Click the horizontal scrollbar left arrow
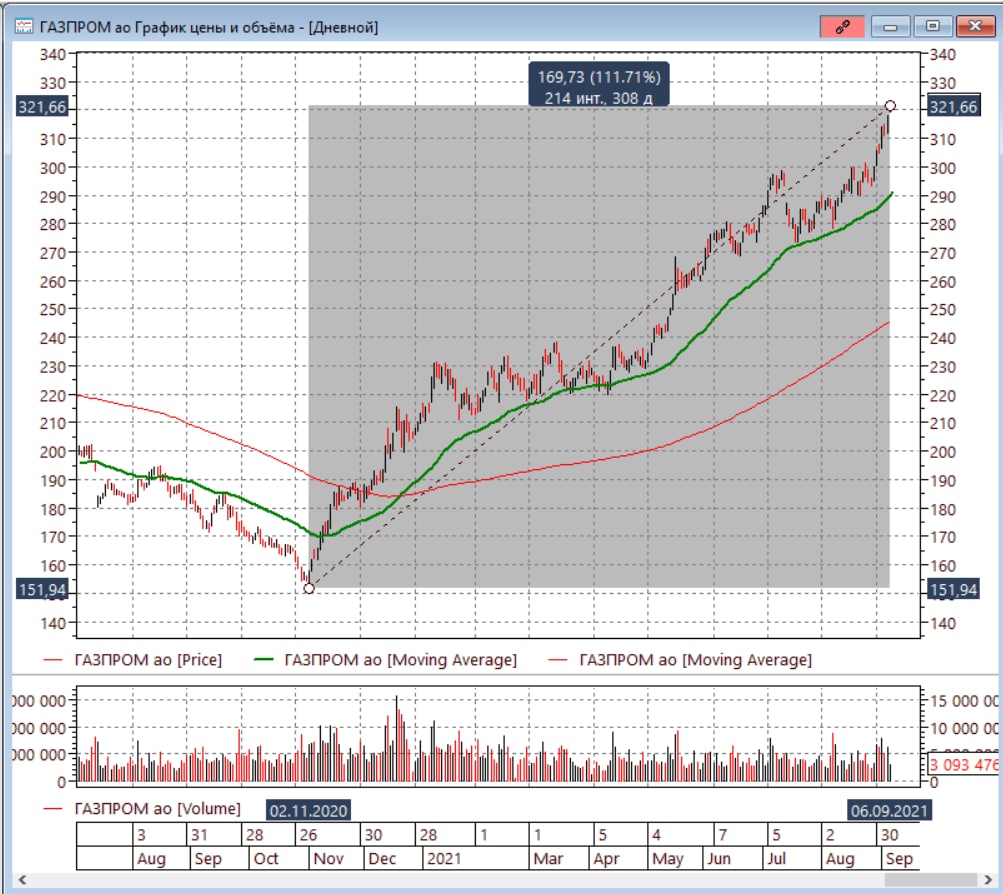Screen dimensions: 1003x894 point(22,880)
